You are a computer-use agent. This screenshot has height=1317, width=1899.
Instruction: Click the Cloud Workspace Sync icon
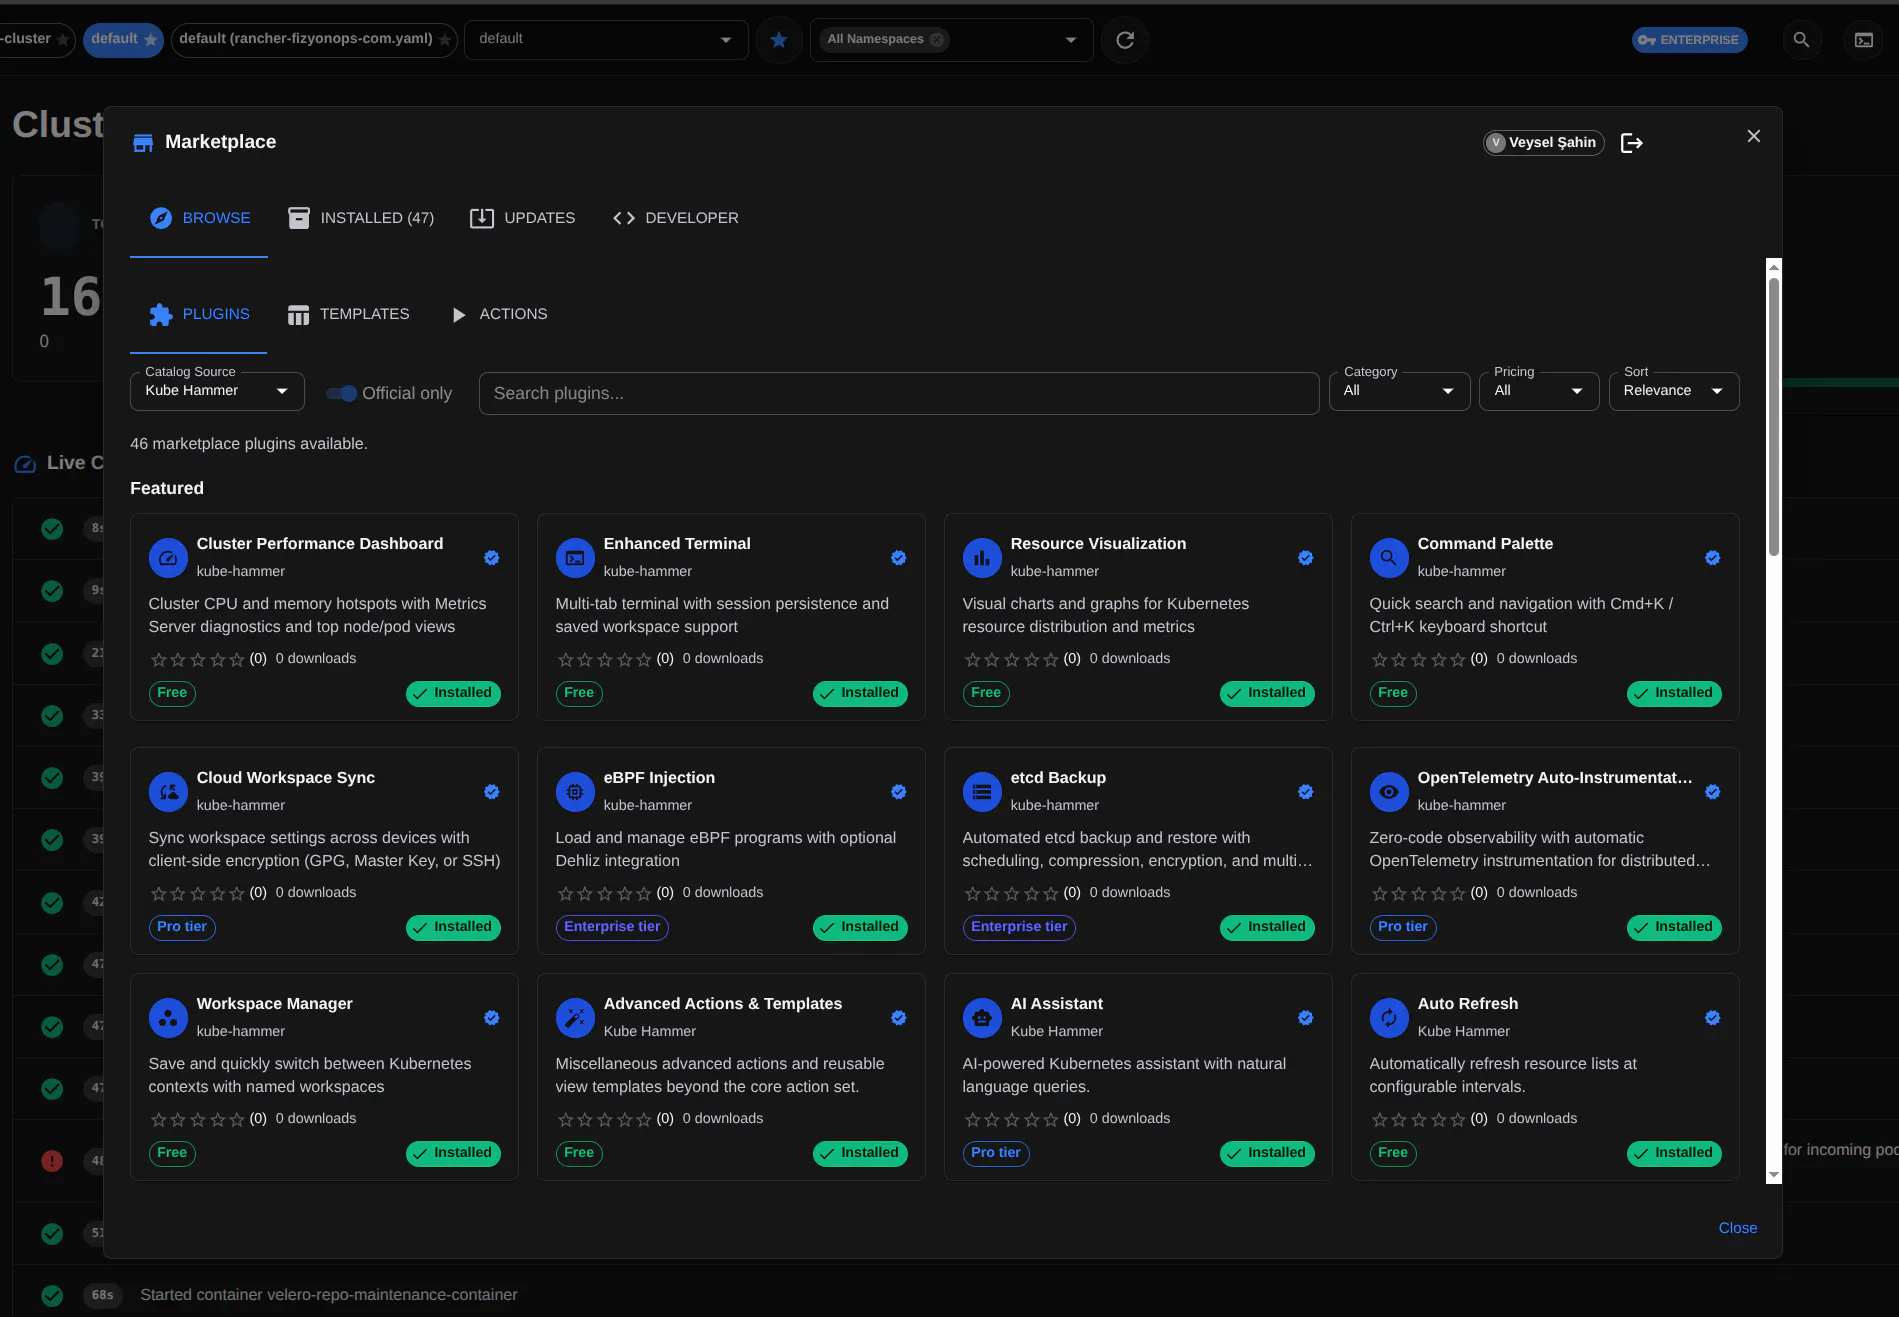click(168, 792)
